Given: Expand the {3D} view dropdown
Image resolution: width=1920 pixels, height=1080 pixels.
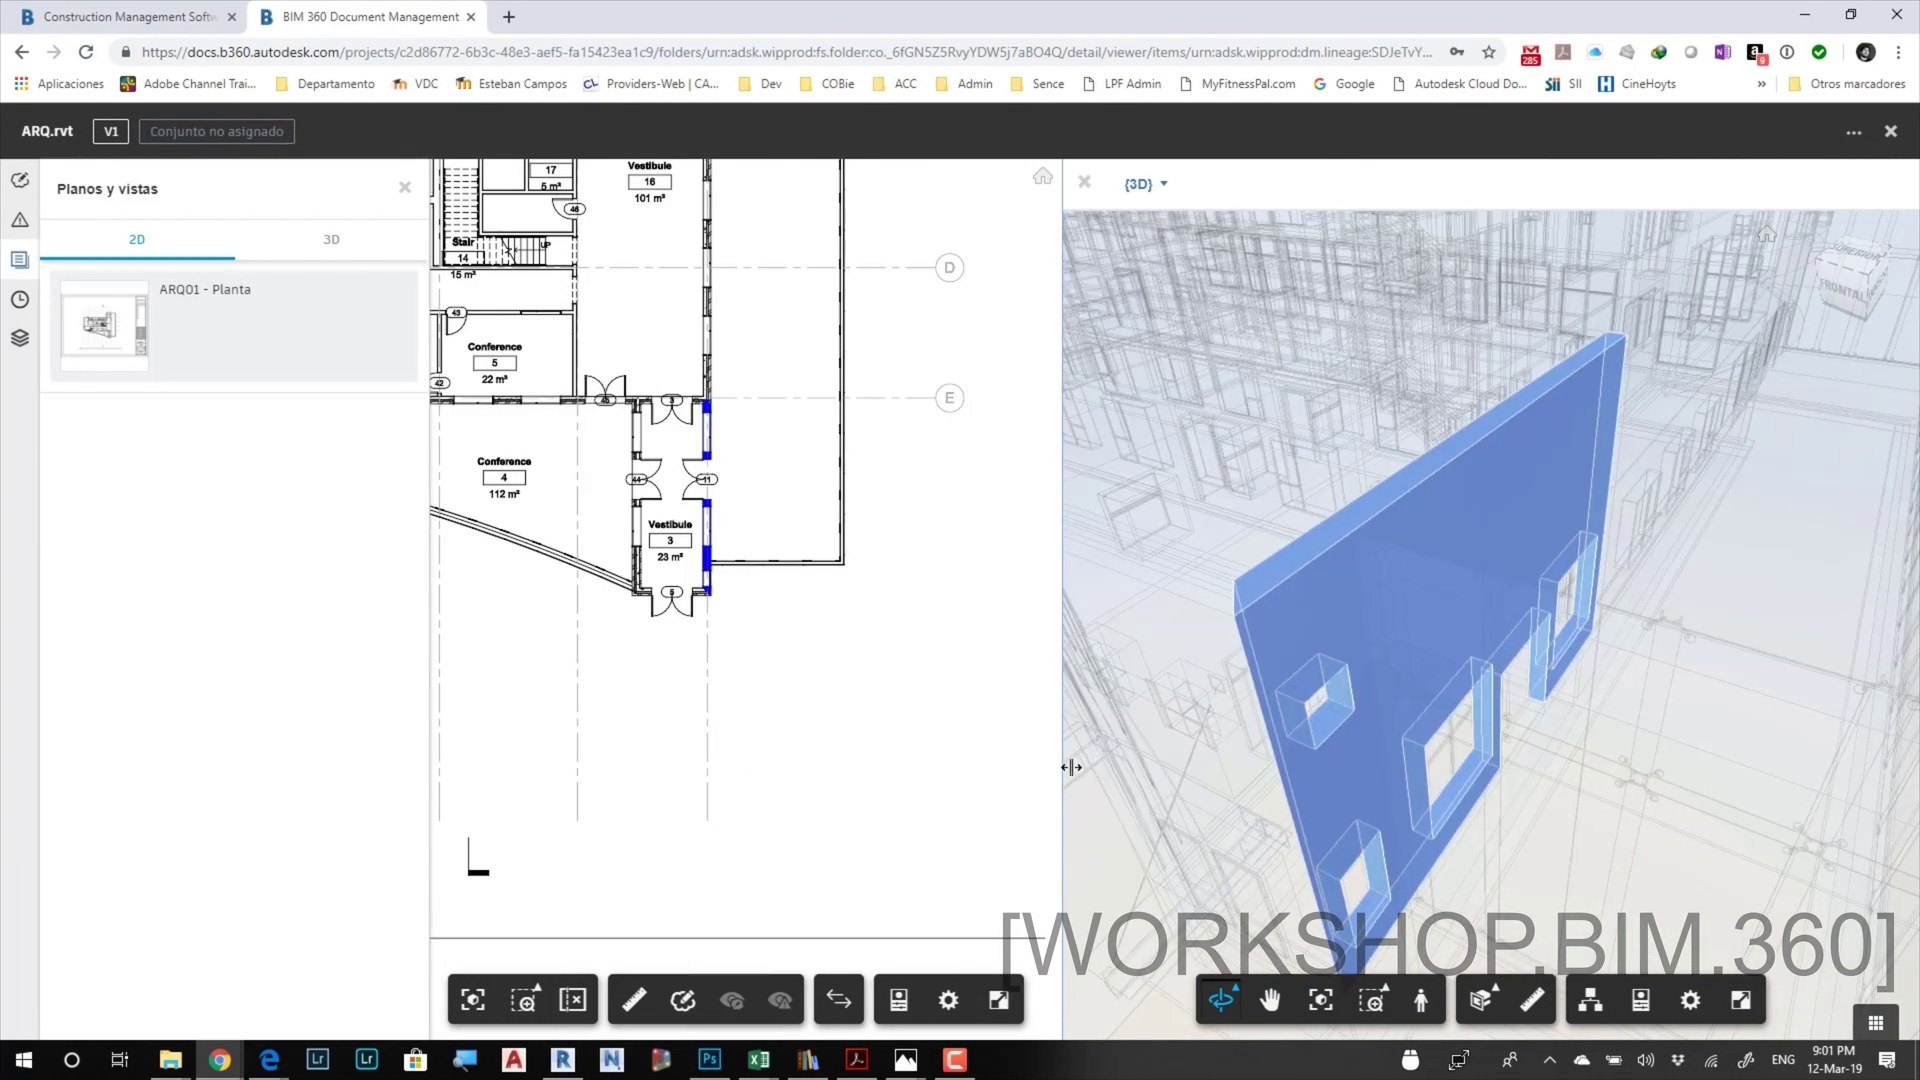Looking at the screenshot, I should click(1146, 184).
